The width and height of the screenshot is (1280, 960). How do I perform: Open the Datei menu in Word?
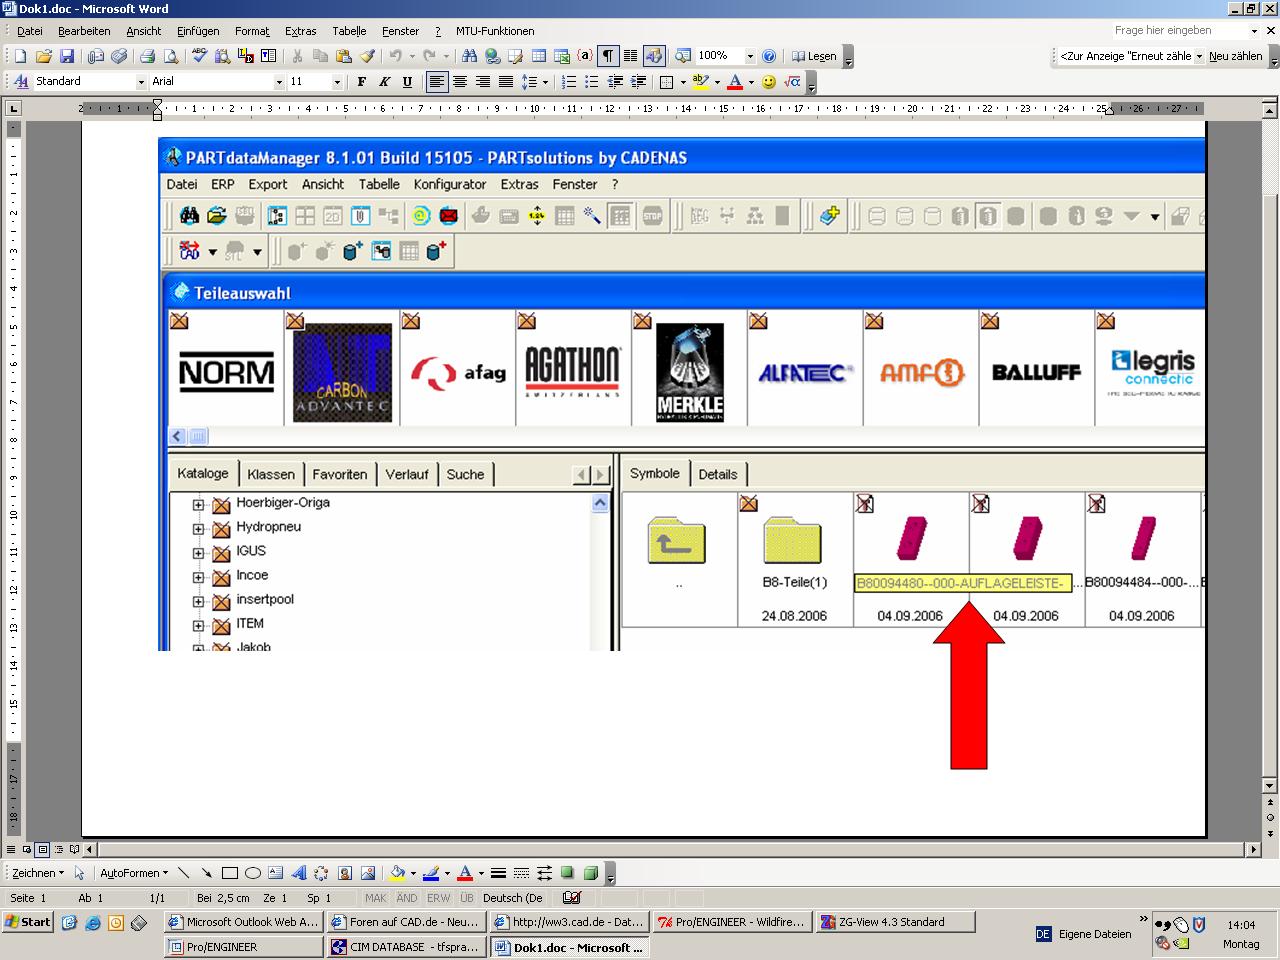pos(30,31)
